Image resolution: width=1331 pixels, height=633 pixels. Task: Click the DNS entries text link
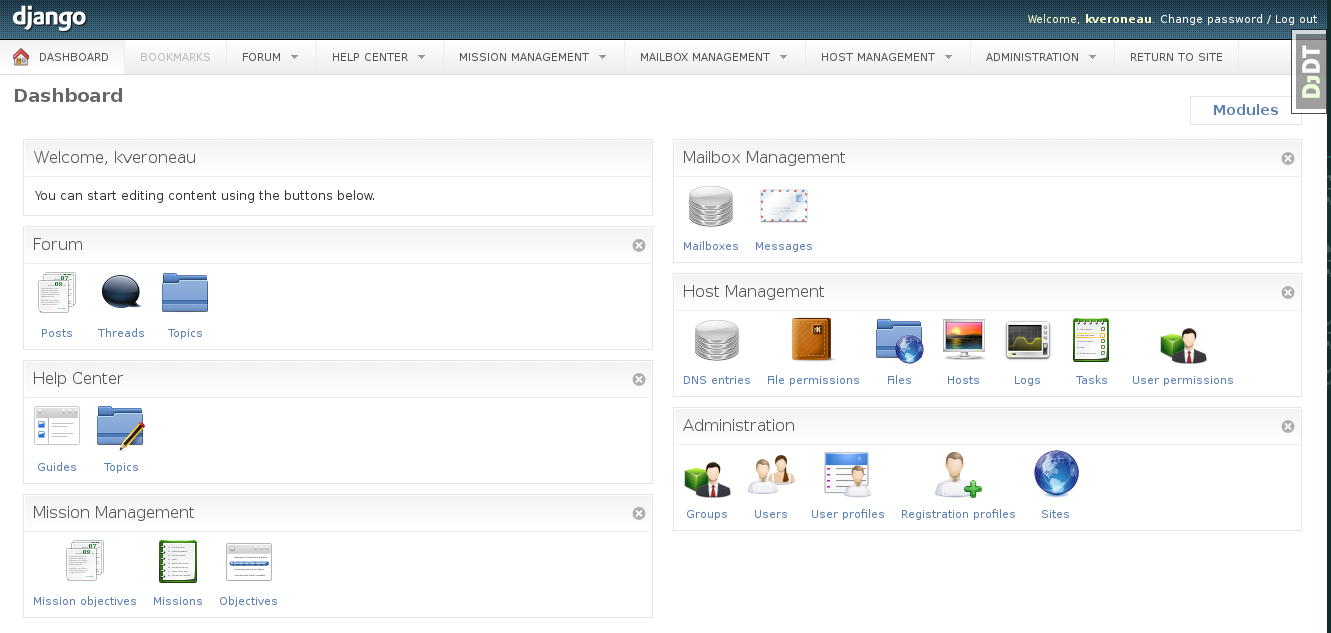coord(717,380)
